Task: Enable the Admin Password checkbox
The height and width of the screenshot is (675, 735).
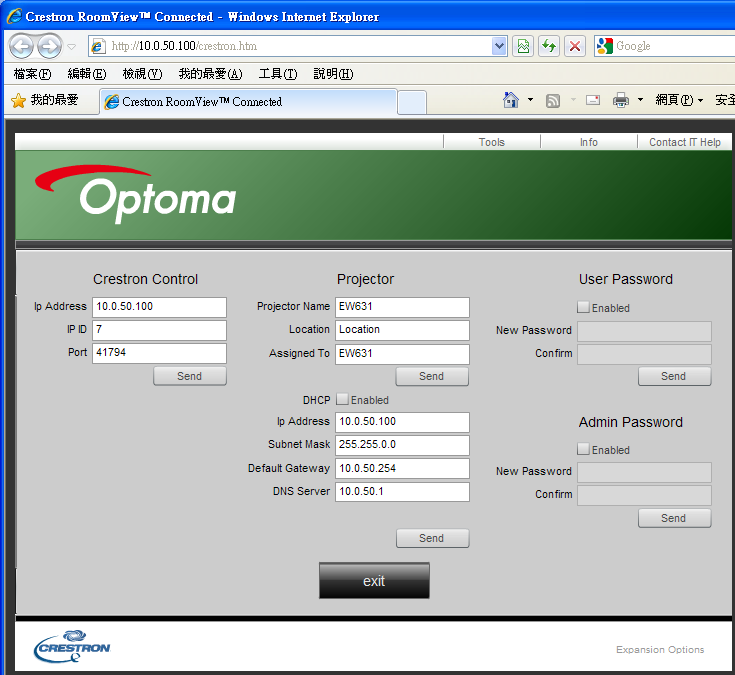Action: click(x=583, y=449)
